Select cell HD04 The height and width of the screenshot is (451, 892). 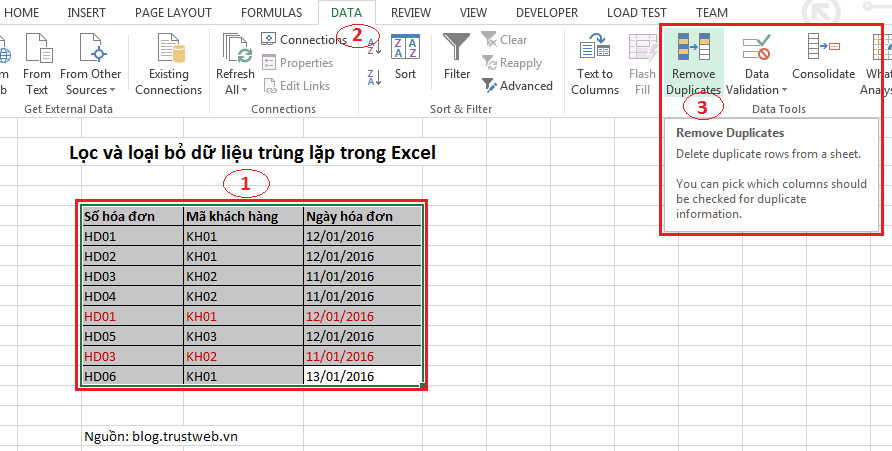pyautogui.click(x=132, y=296)
